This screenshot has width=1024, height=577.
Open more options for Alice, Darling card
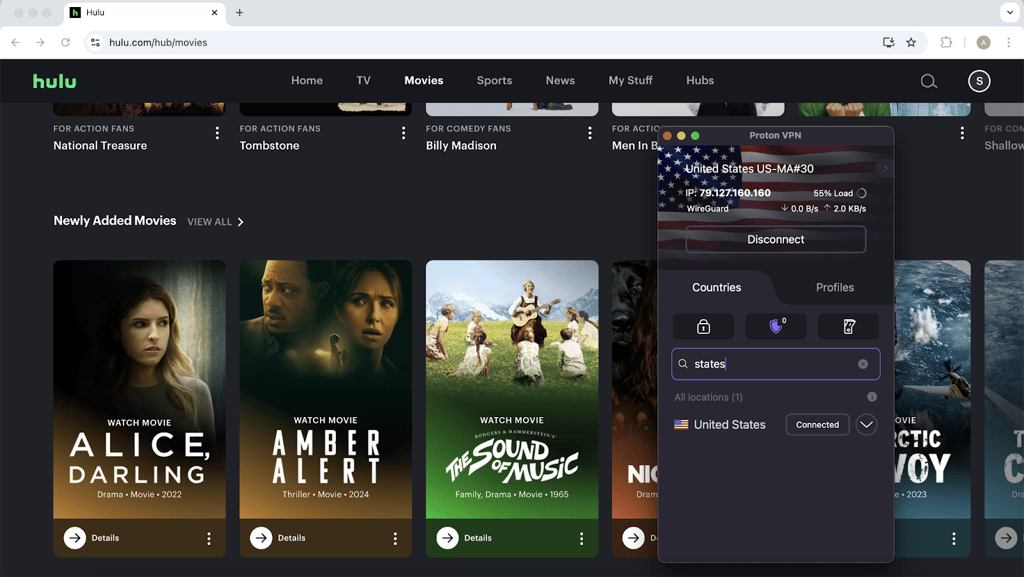[x=209, y=538]
